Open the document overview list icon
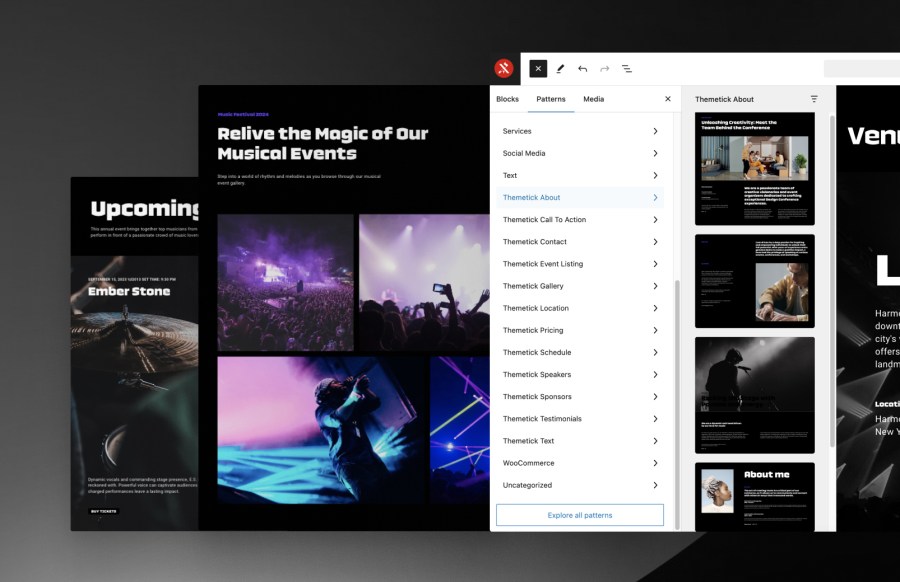Image resolution: width=900 pixels, height=582 pixels. point(627,69)
